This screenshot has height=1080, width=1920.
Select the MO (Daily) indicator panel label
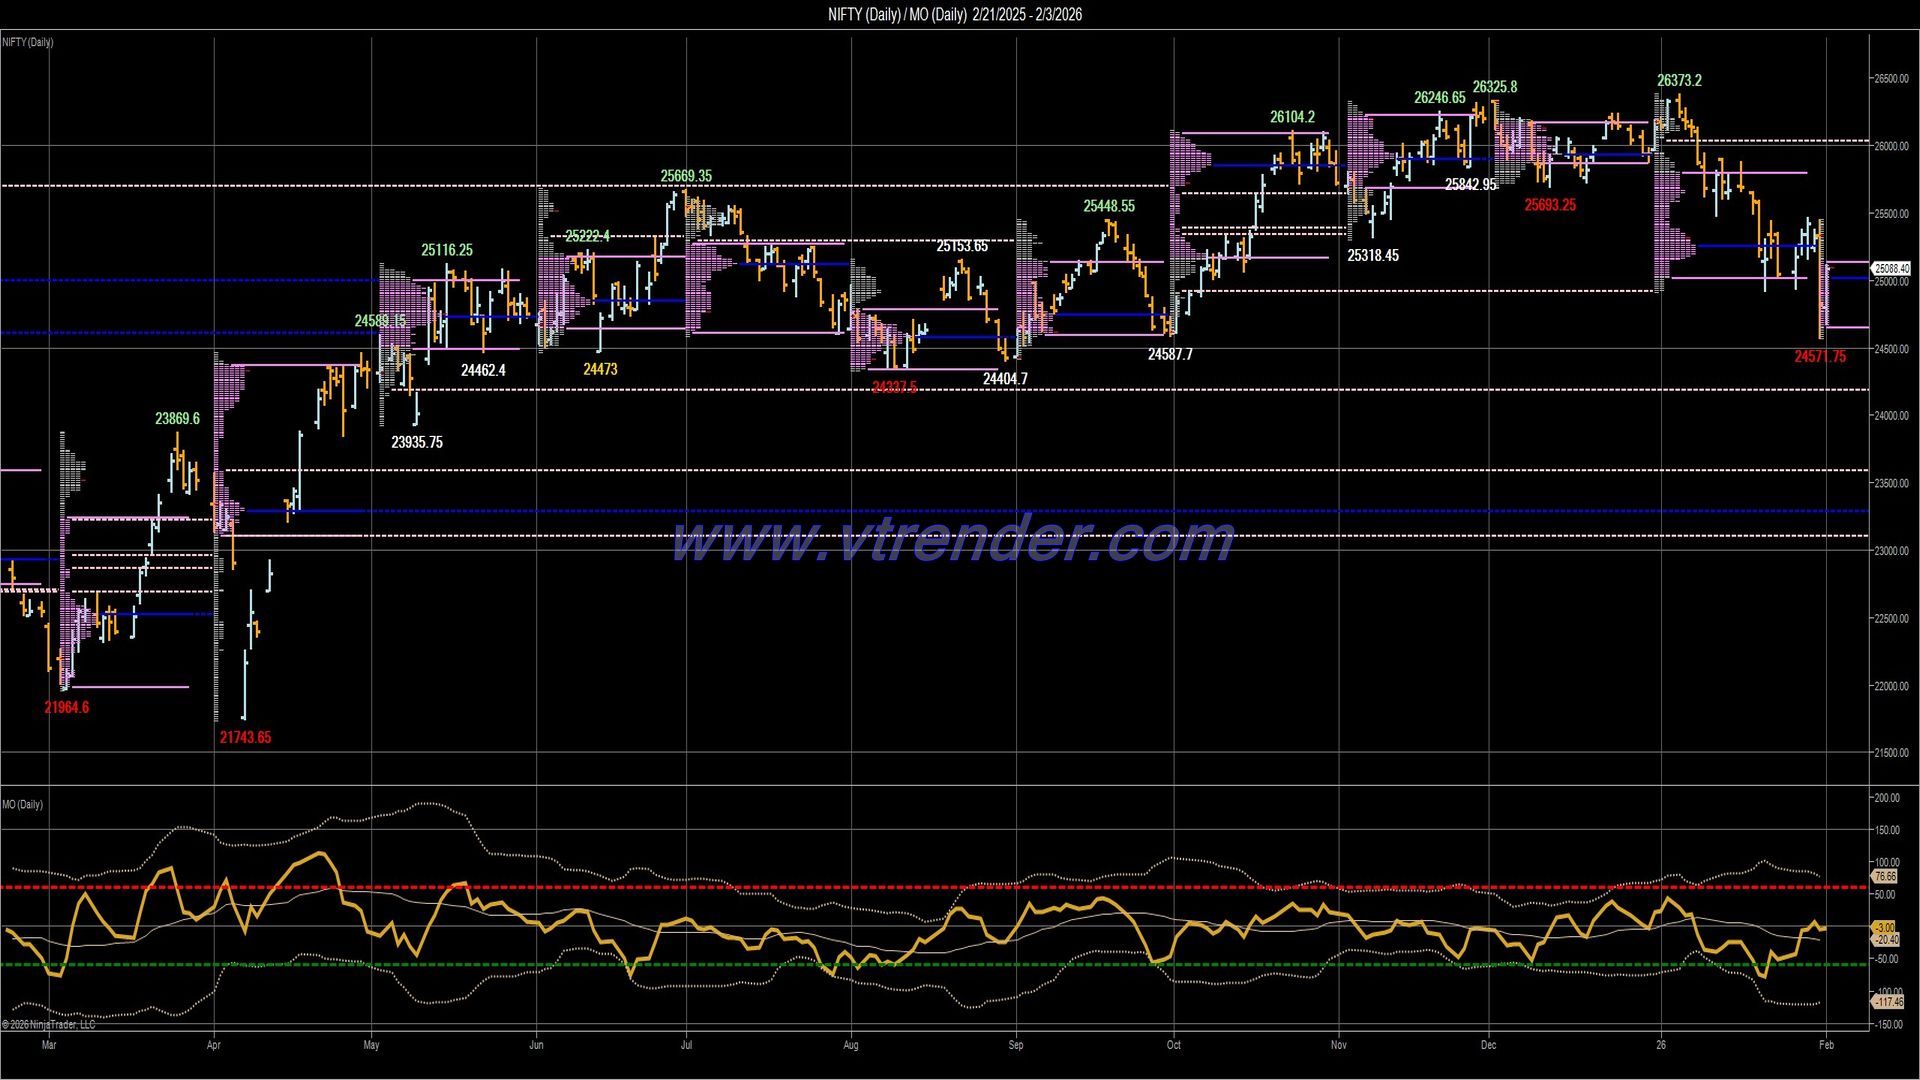pyautogui.click(x=23, y=803)
